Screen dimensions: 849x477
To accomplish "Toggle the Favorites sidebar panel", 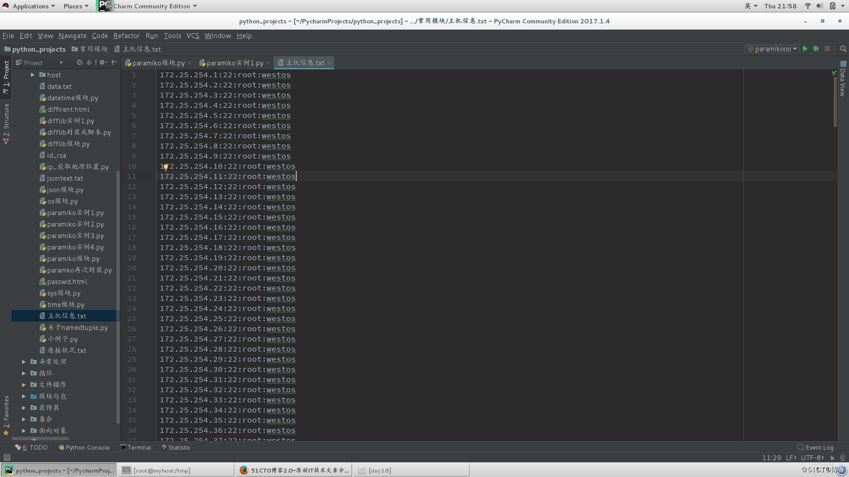I will tap(6, 412).
